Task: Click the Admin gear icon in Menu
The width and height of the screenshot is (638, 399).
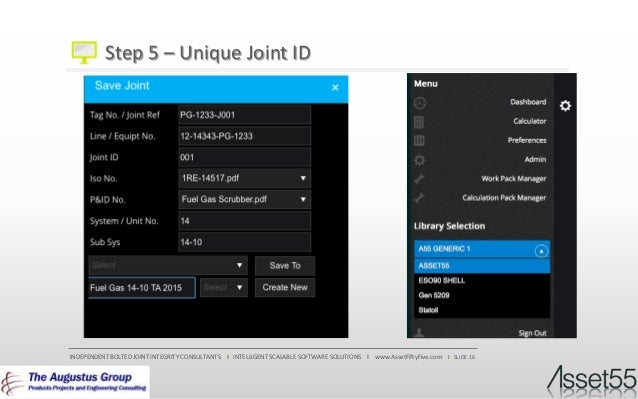Action: [420, 160]
